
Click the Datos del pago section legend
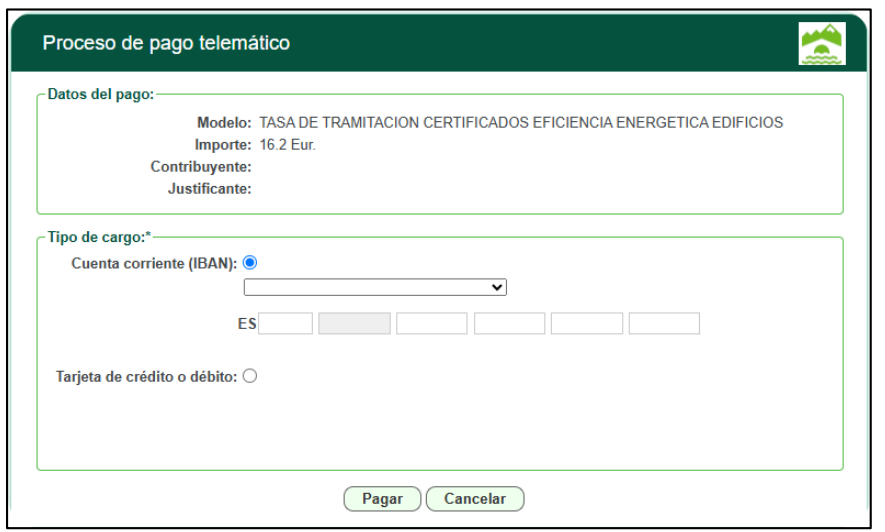100,95
